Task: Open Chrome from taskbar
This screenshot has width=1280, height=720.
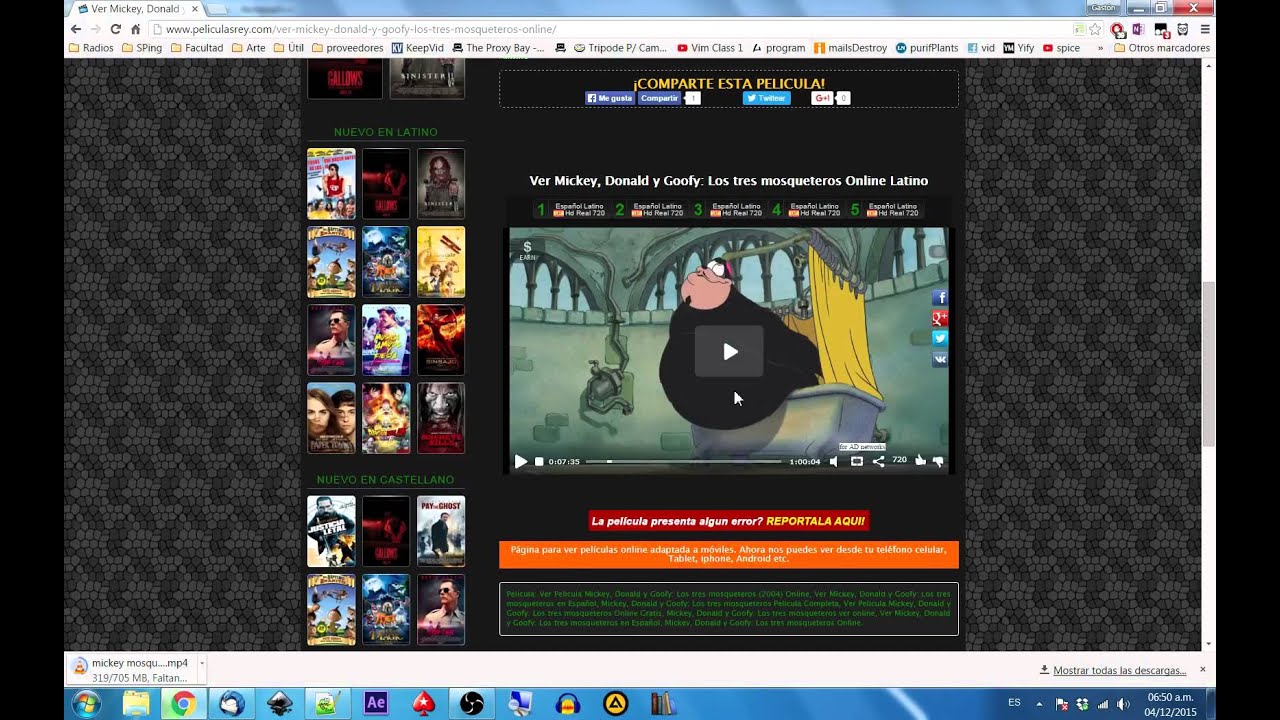Action: [x=183, y=703]
